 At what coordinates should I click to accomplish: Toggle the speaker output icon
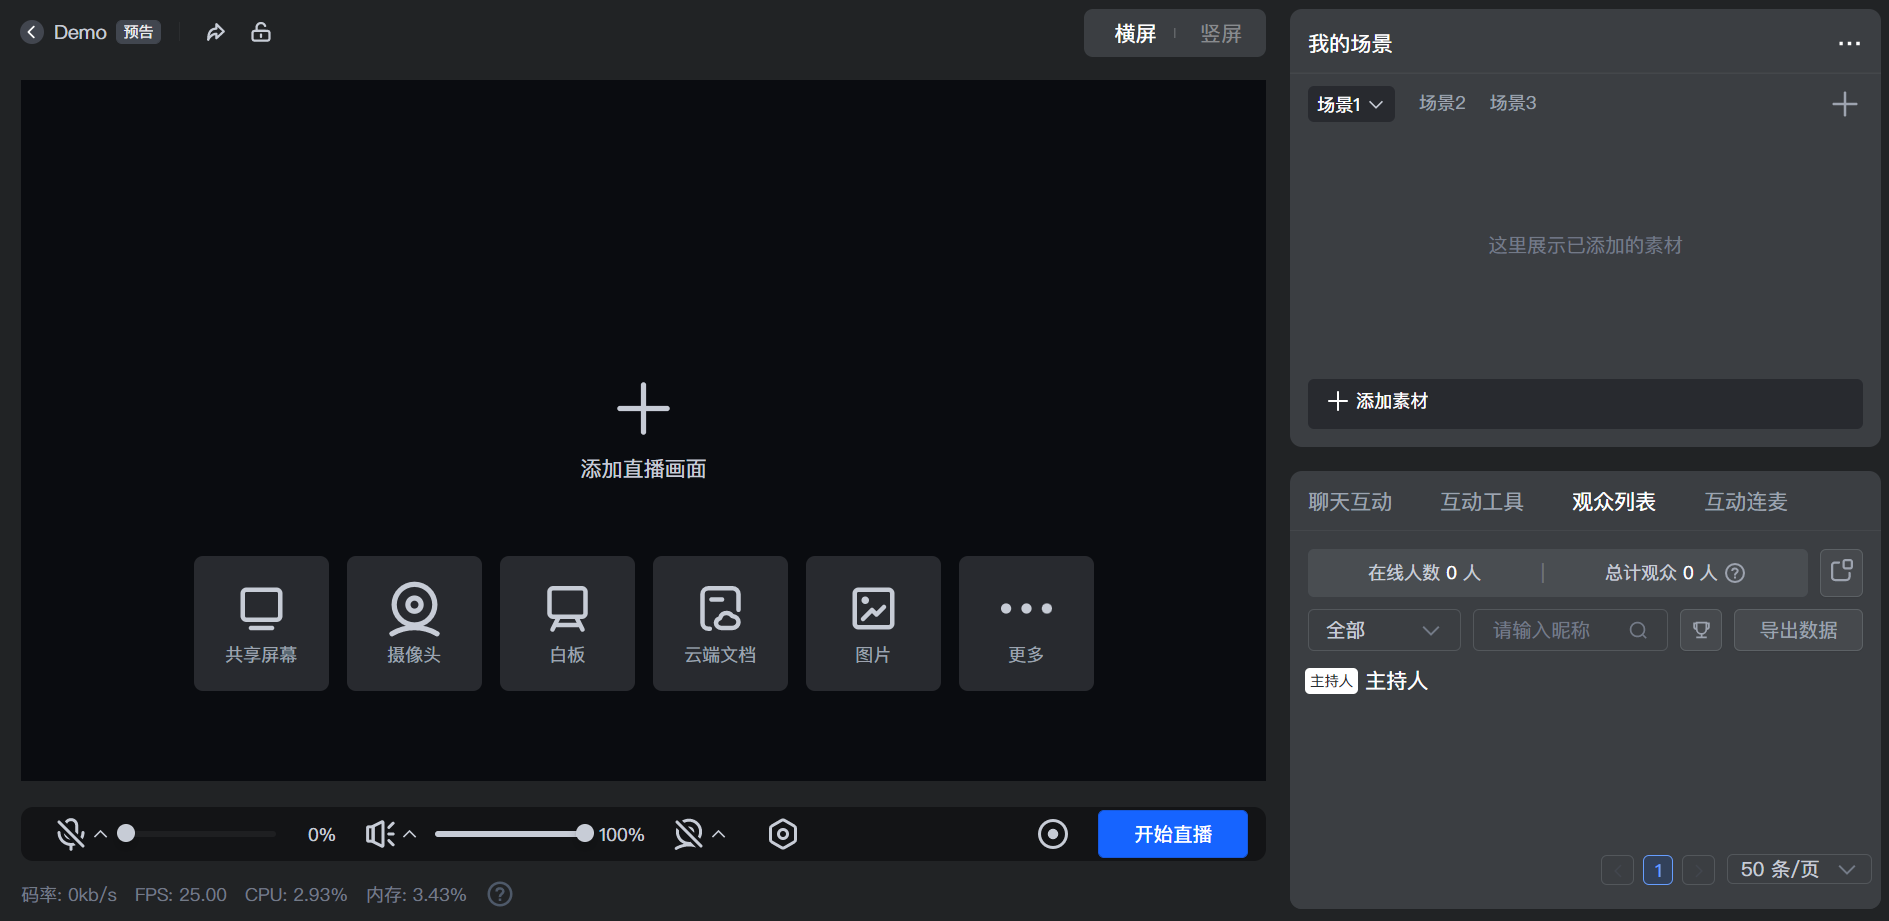(379, 834)
